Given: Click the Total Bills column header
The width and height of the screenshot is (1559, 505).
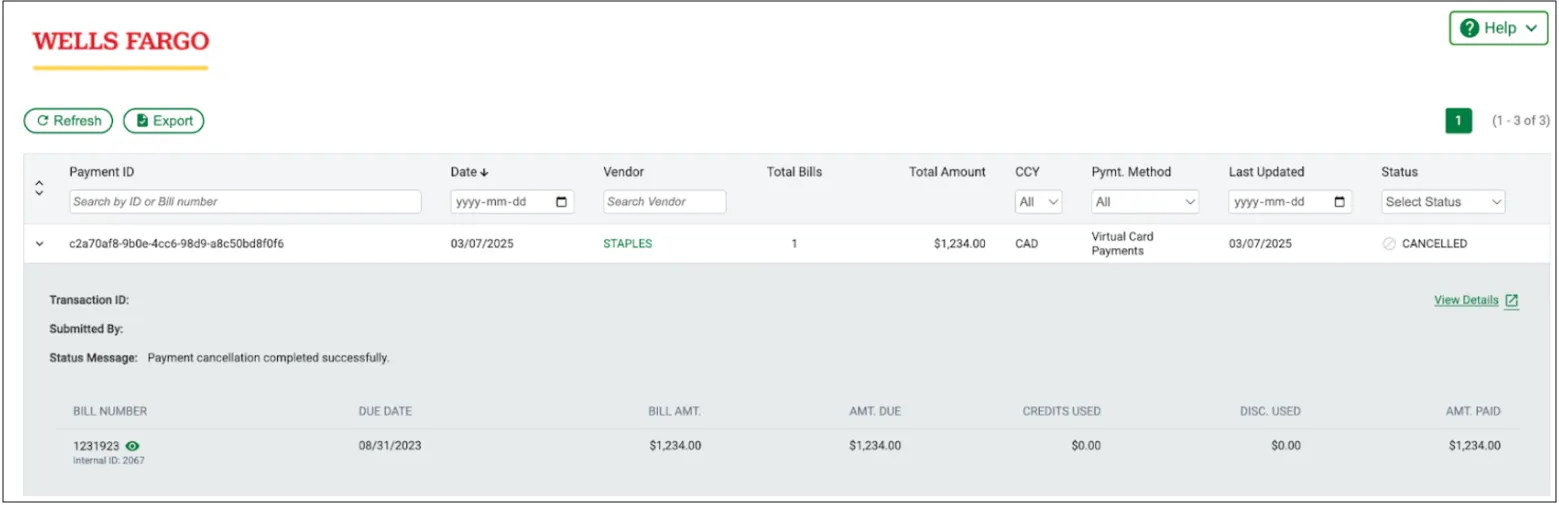Looking at the screenshot, I should click(x=794, y=172).
